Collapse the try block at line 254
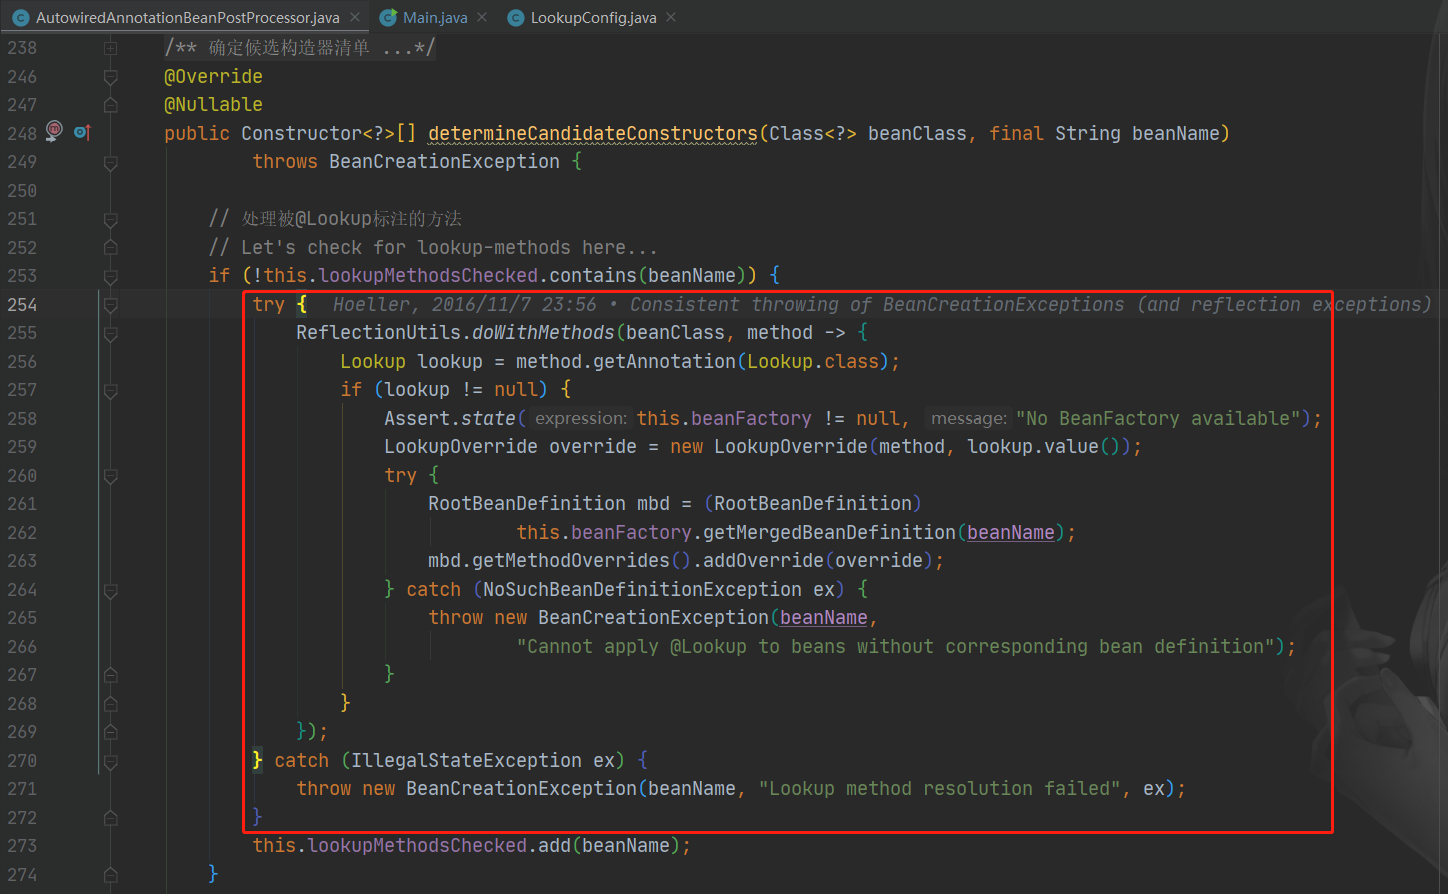This screenshot has height=894, width=1448. (111, 305)
